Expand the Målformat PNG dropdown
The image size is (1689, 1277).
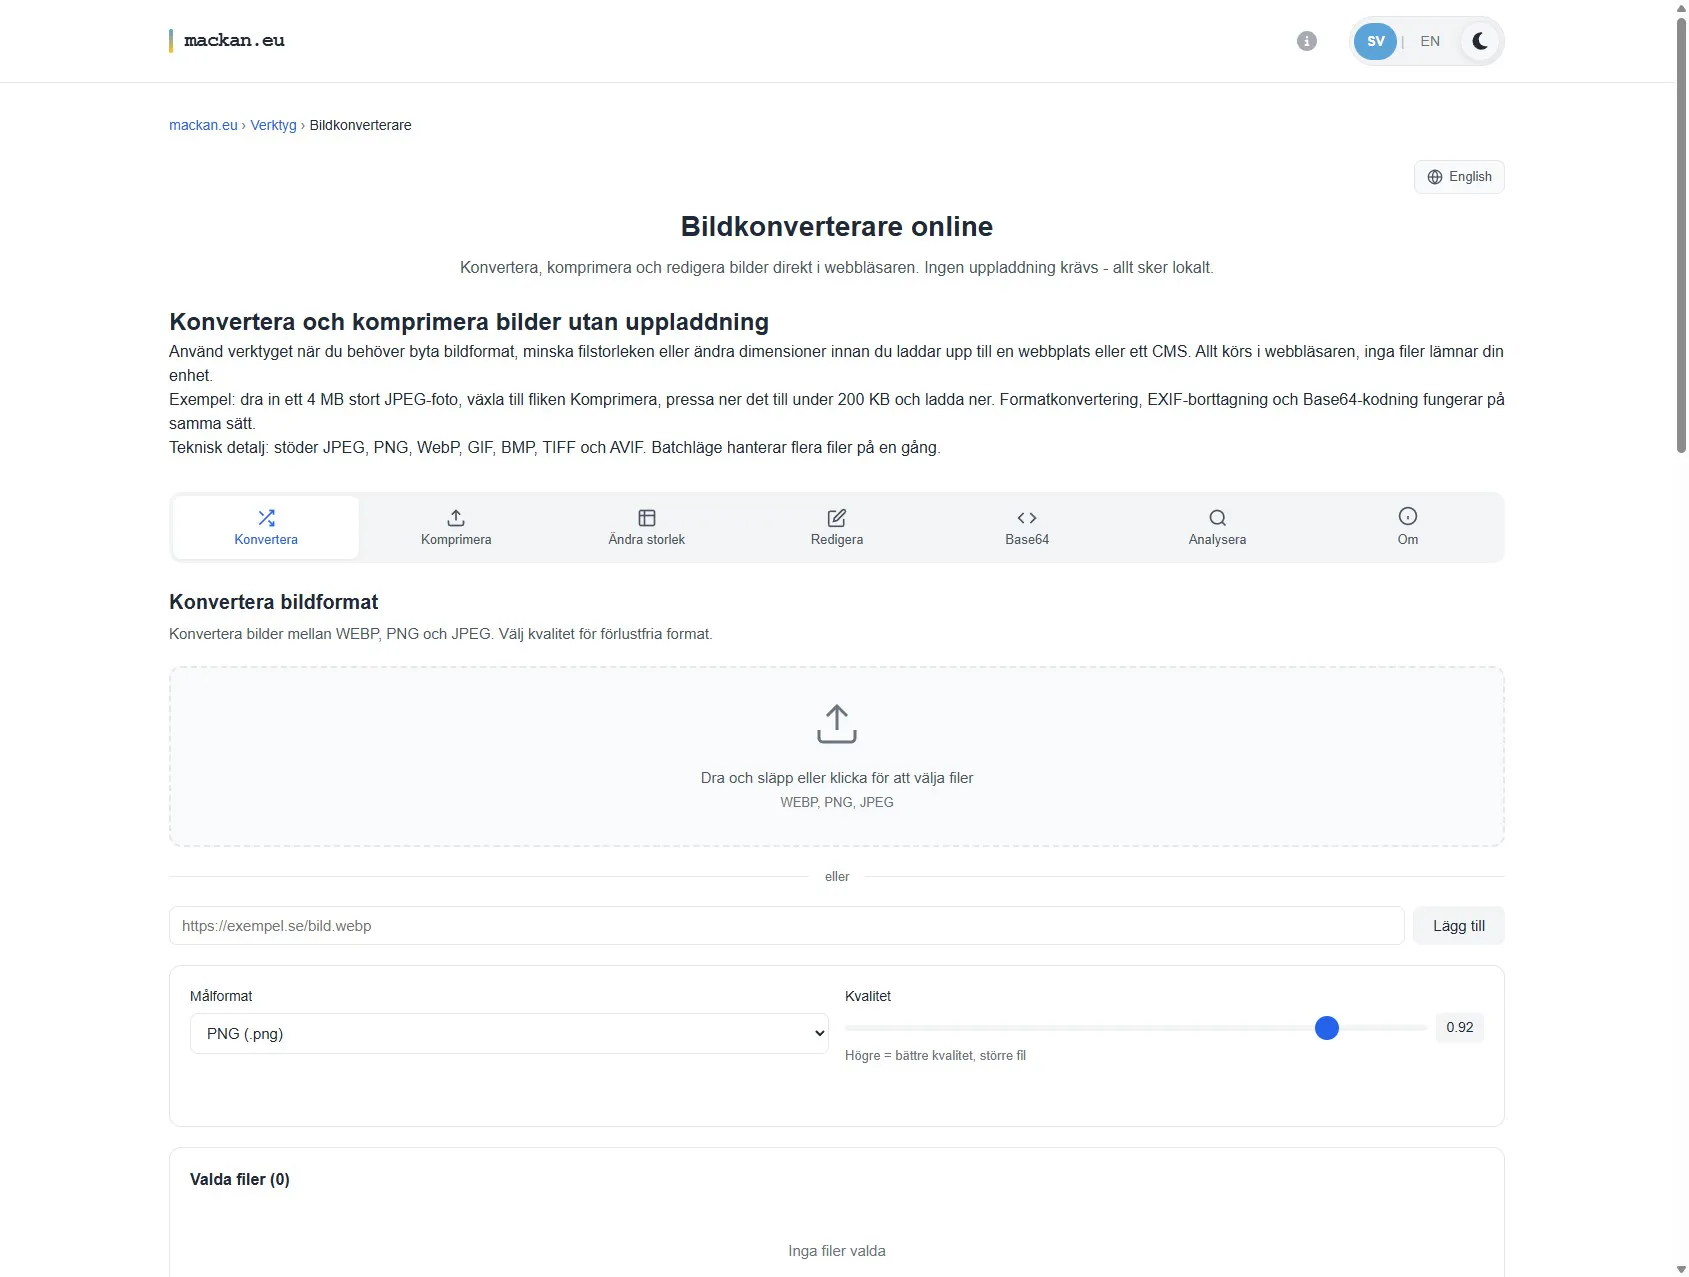point(509,1034)
